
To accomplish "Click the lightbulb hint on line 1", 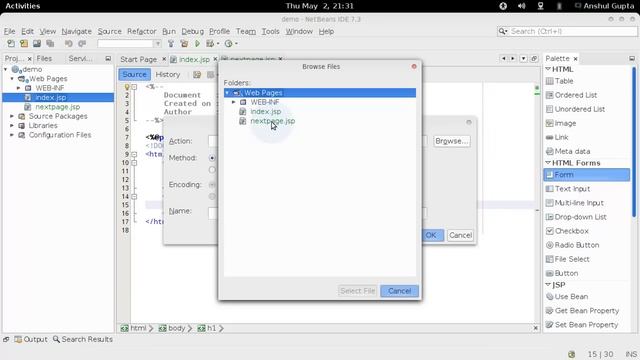I will click(127, 87).
